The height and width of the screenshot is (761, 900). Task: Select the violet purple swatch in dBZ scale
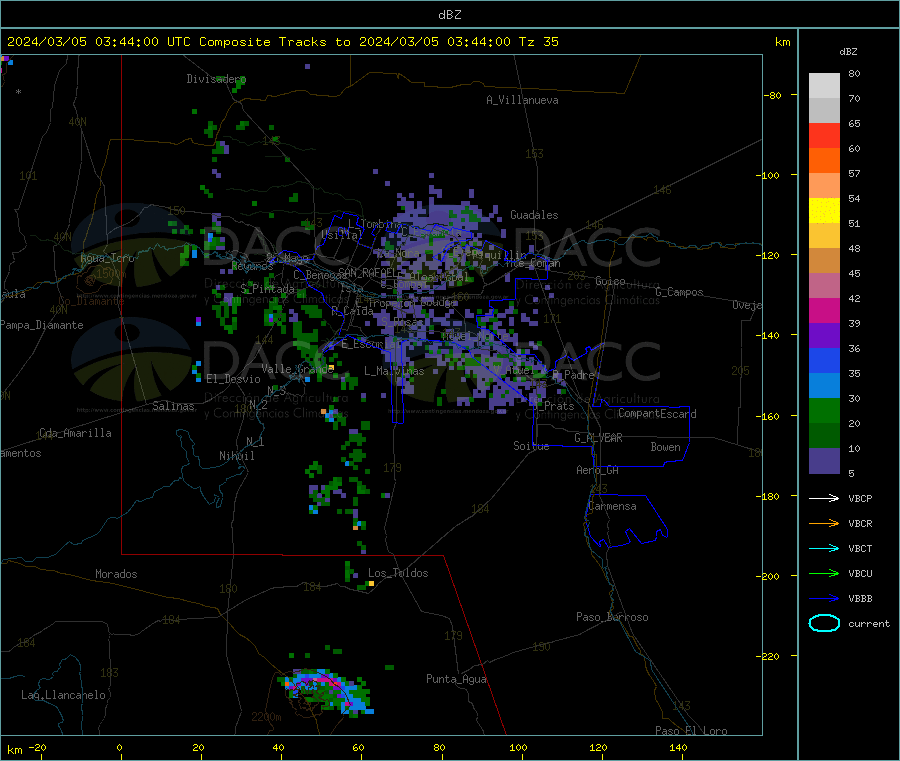click(824, 336)
